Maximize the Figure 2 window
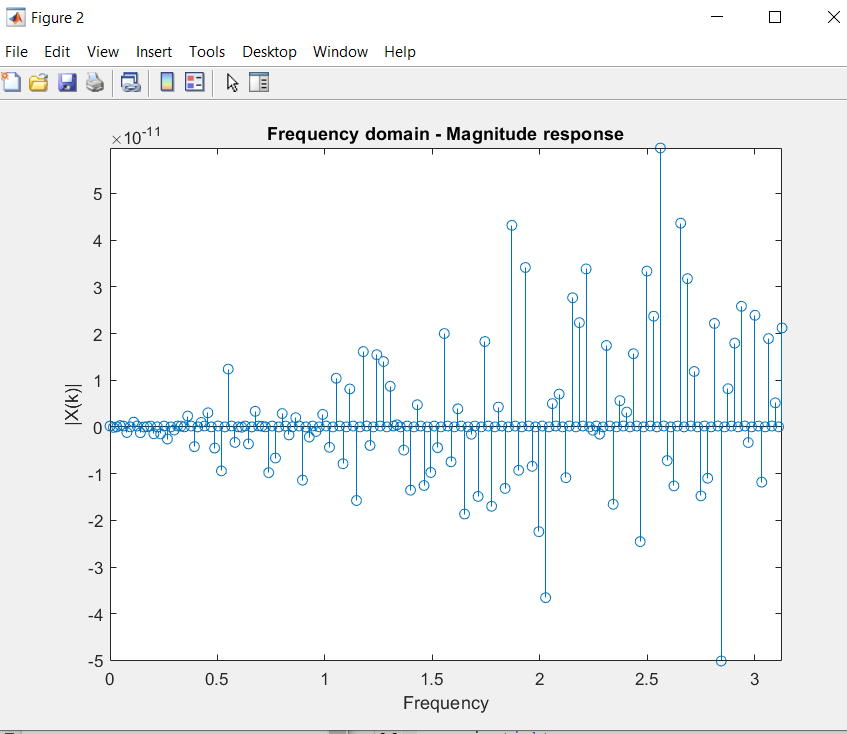The width and height of the screenshot is (847, 734). [774, 17]
